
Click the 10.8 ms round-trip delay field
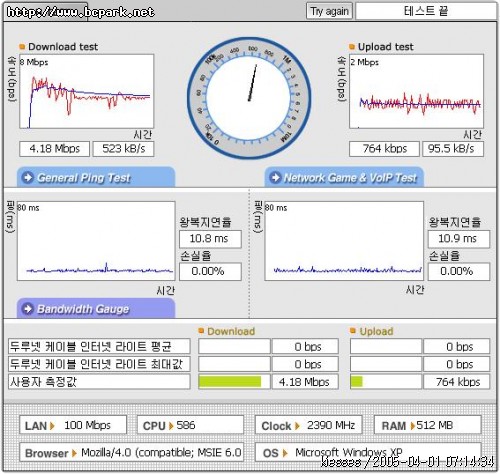tap(210, 239)
